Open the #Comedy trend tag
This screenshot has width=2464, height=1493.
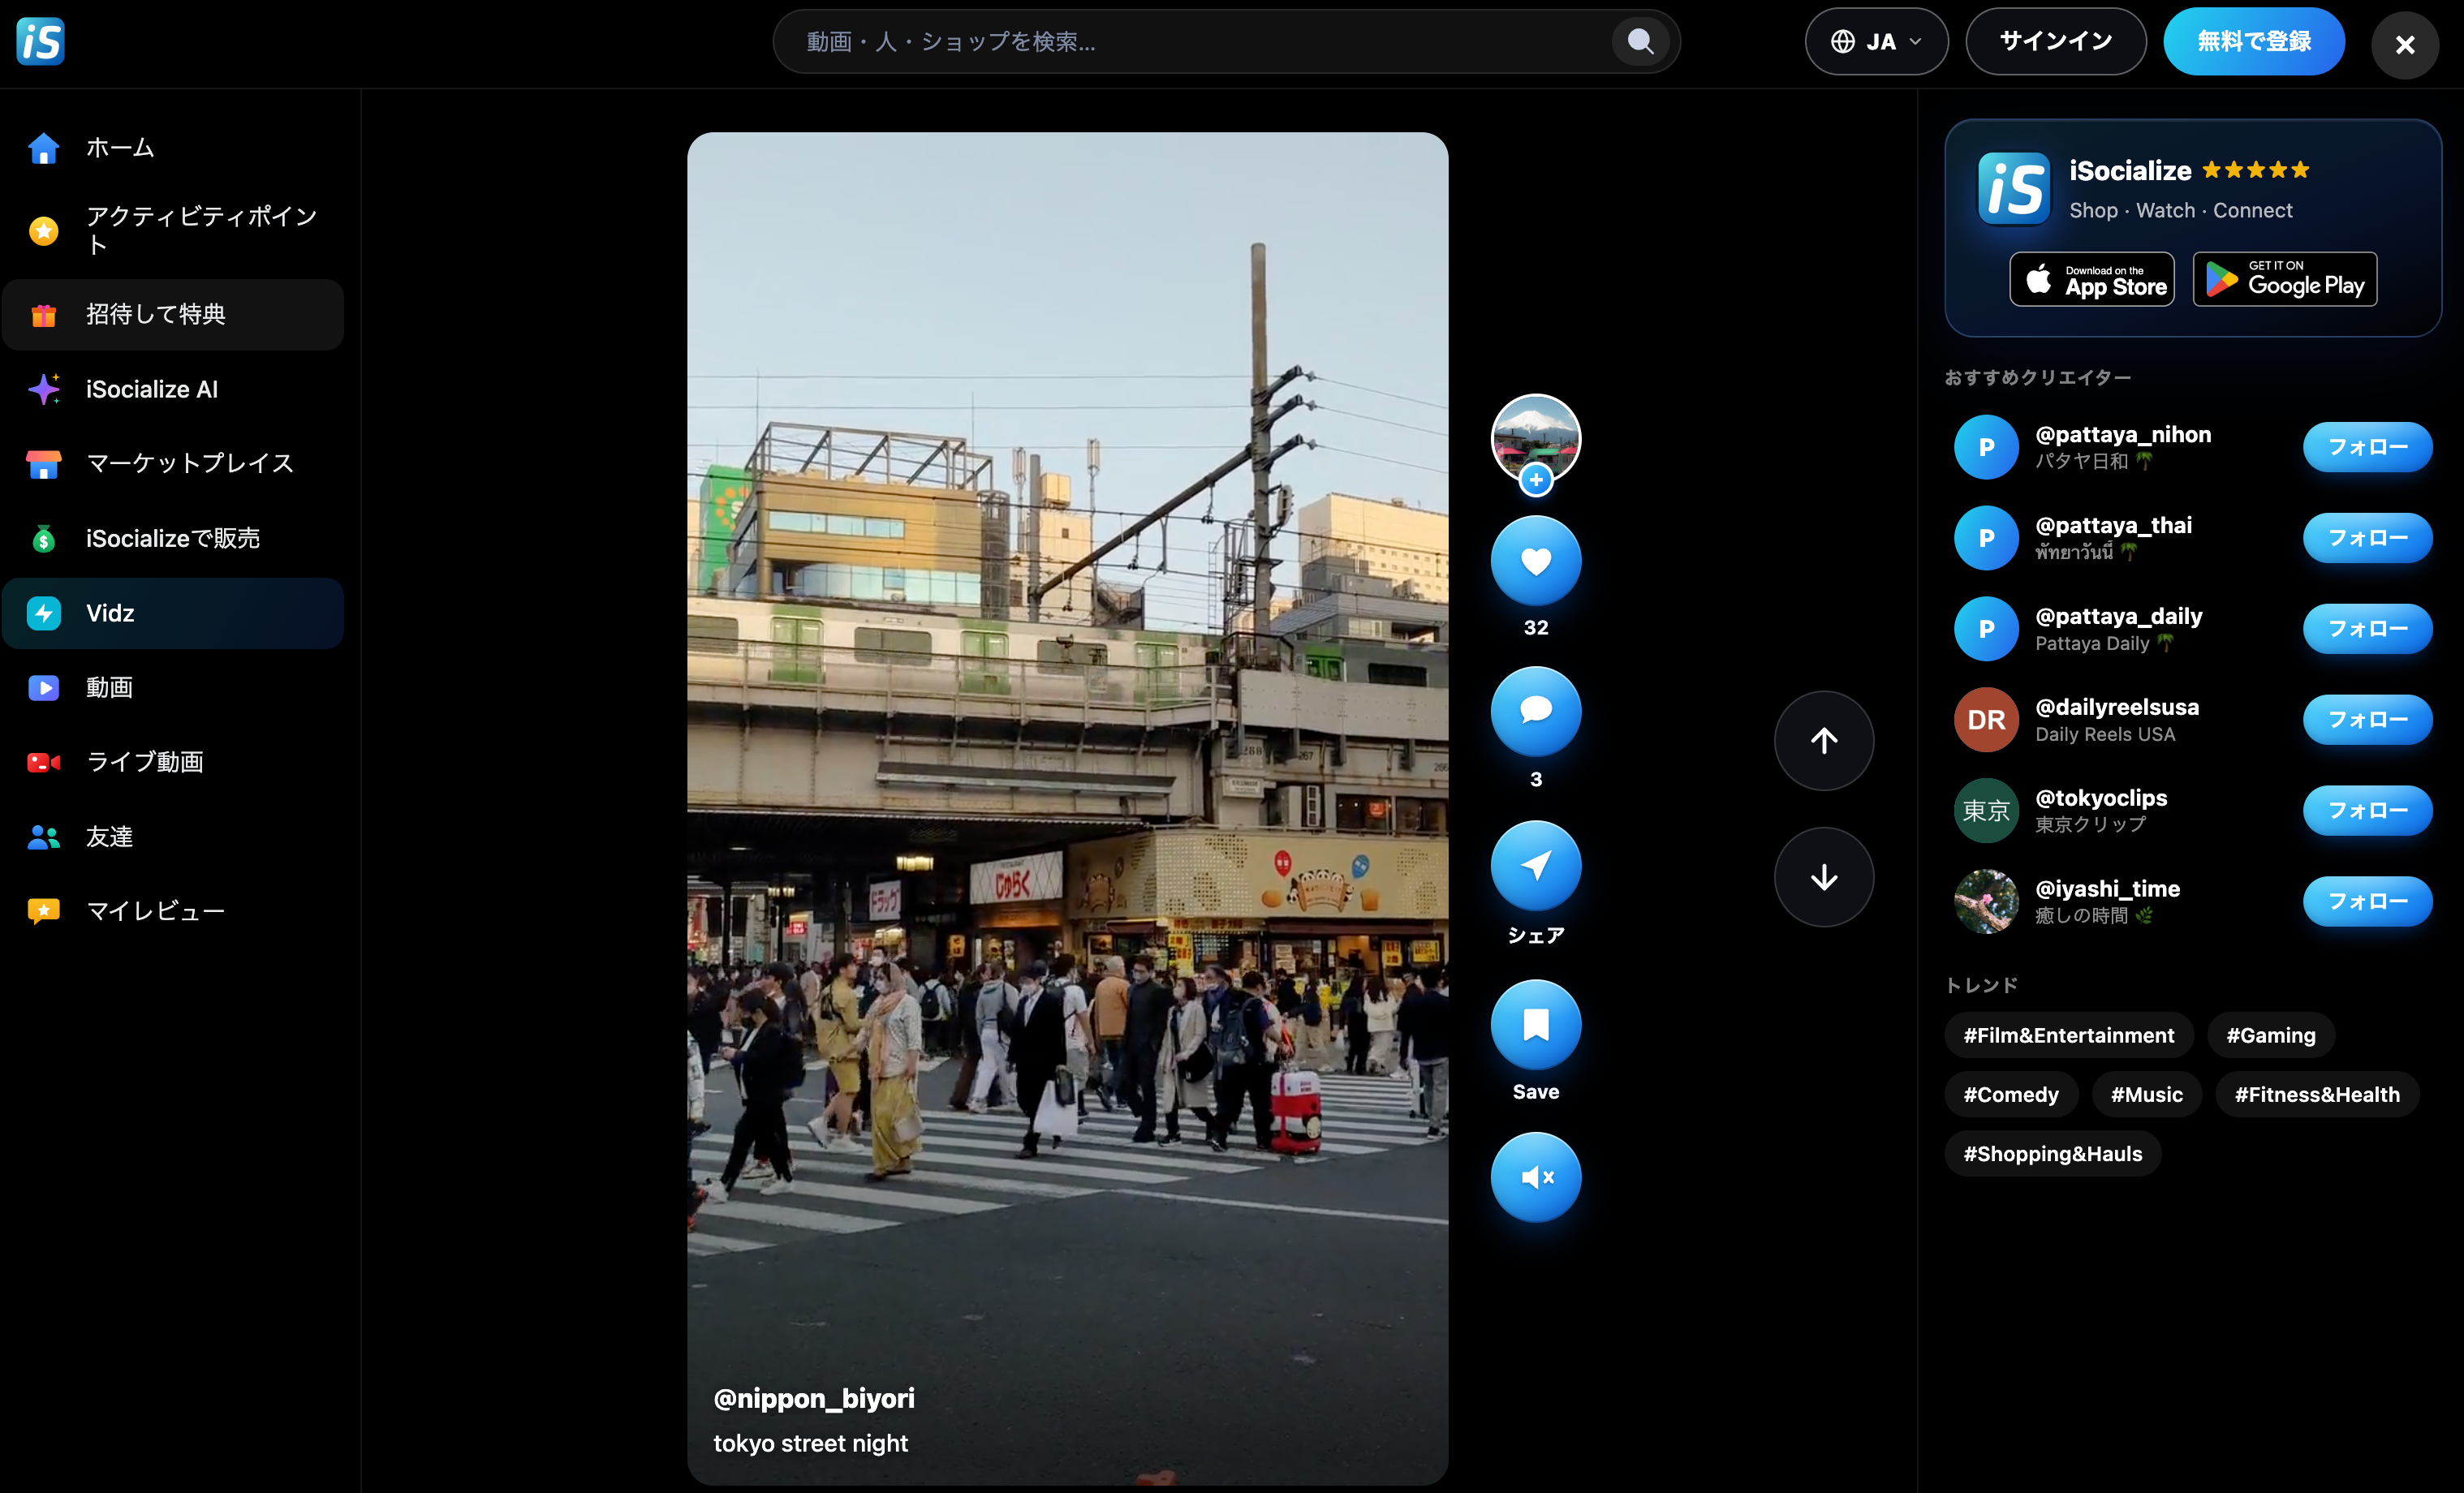[2011, 1095]
